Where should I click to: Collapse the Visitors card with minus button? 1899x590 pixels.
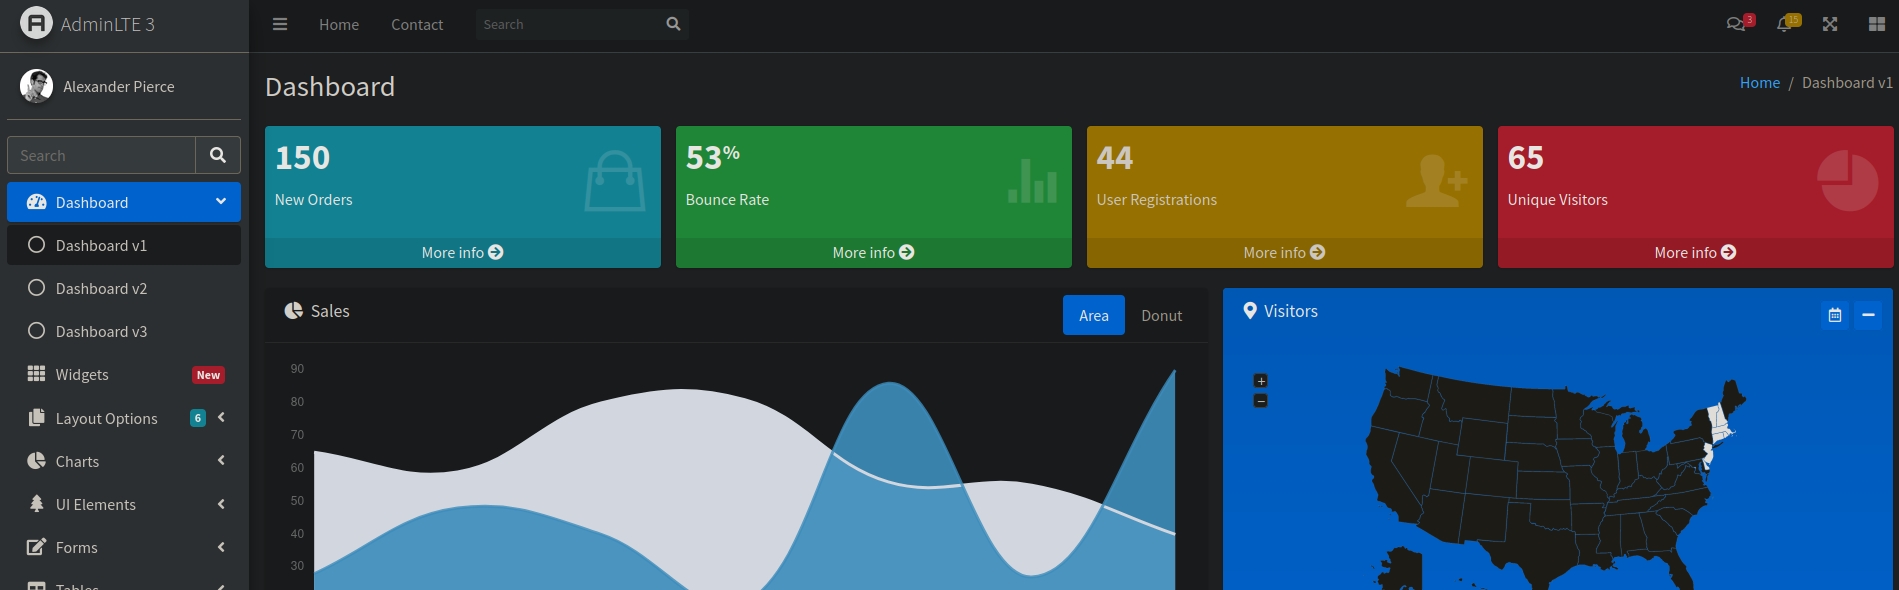coord(1868,315)
